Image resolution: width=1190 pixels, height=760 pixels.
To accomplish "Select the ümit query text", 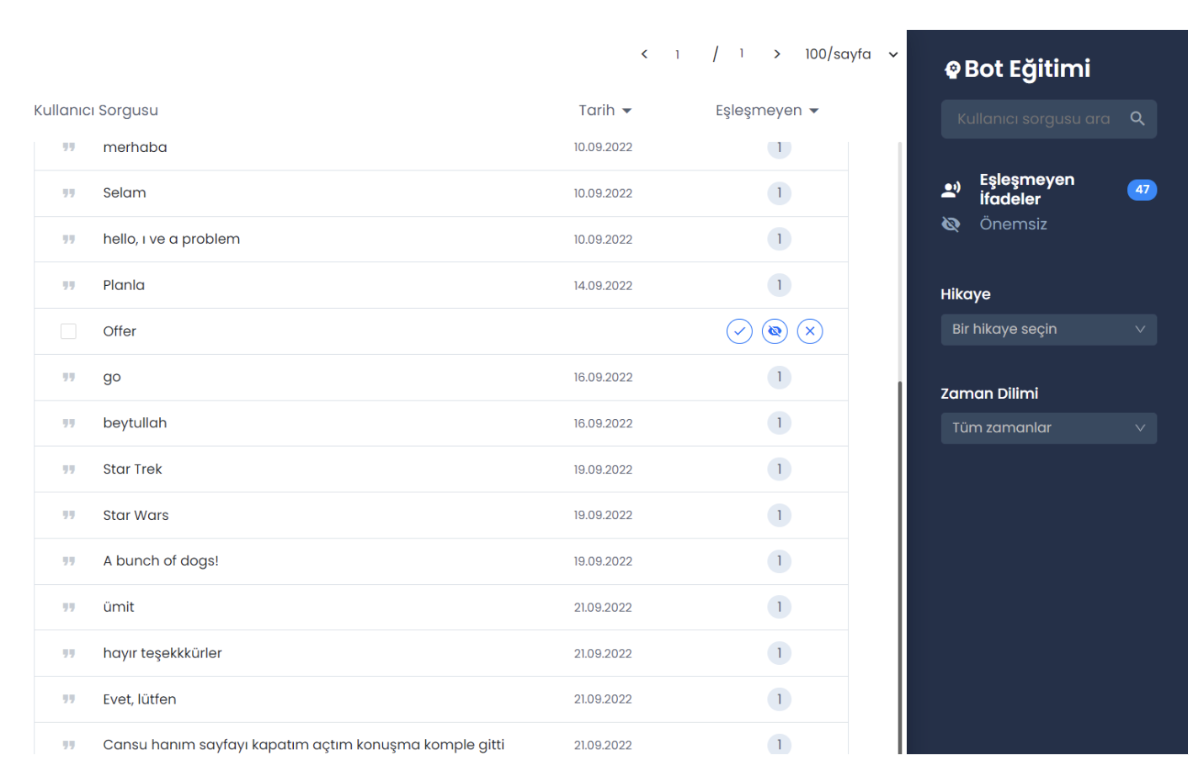I will [118, 607].
